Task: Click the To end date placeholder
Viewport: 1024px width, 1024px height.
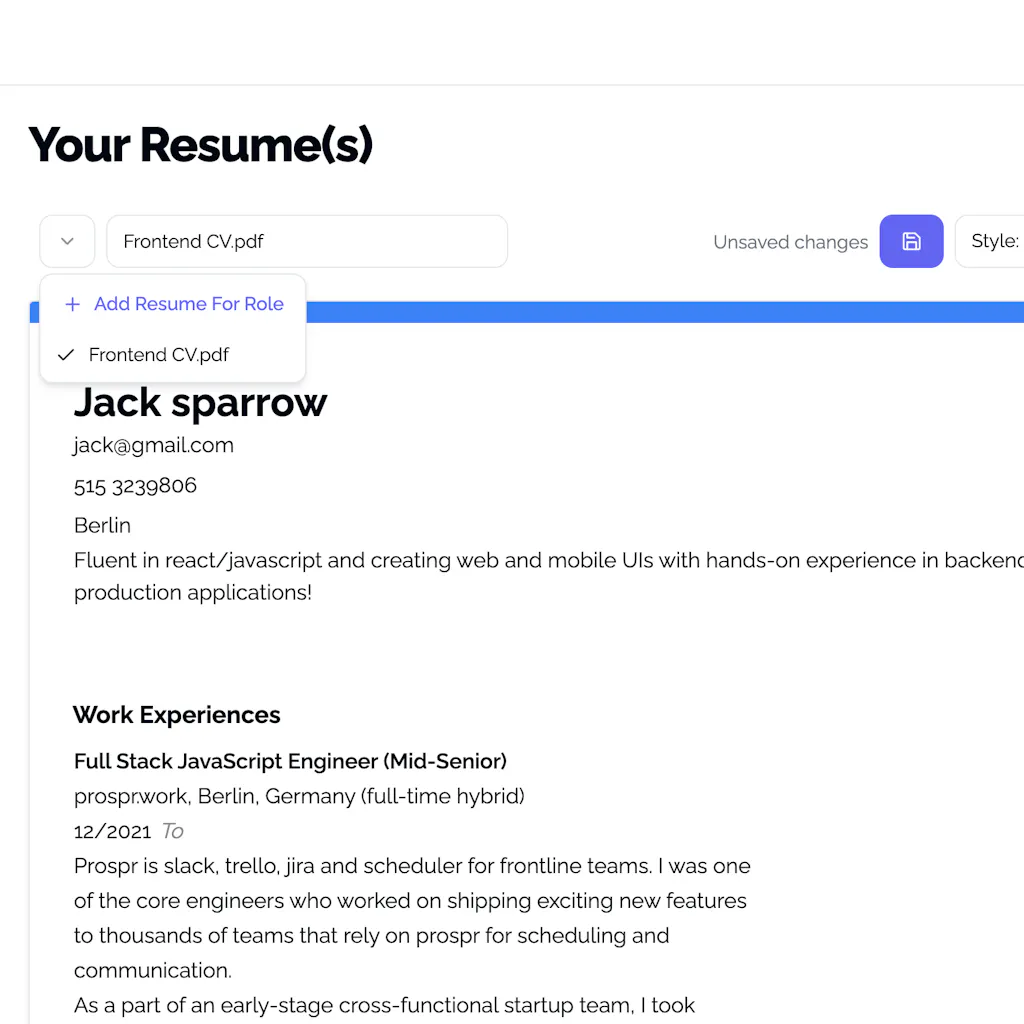Action: pos(173,831)
